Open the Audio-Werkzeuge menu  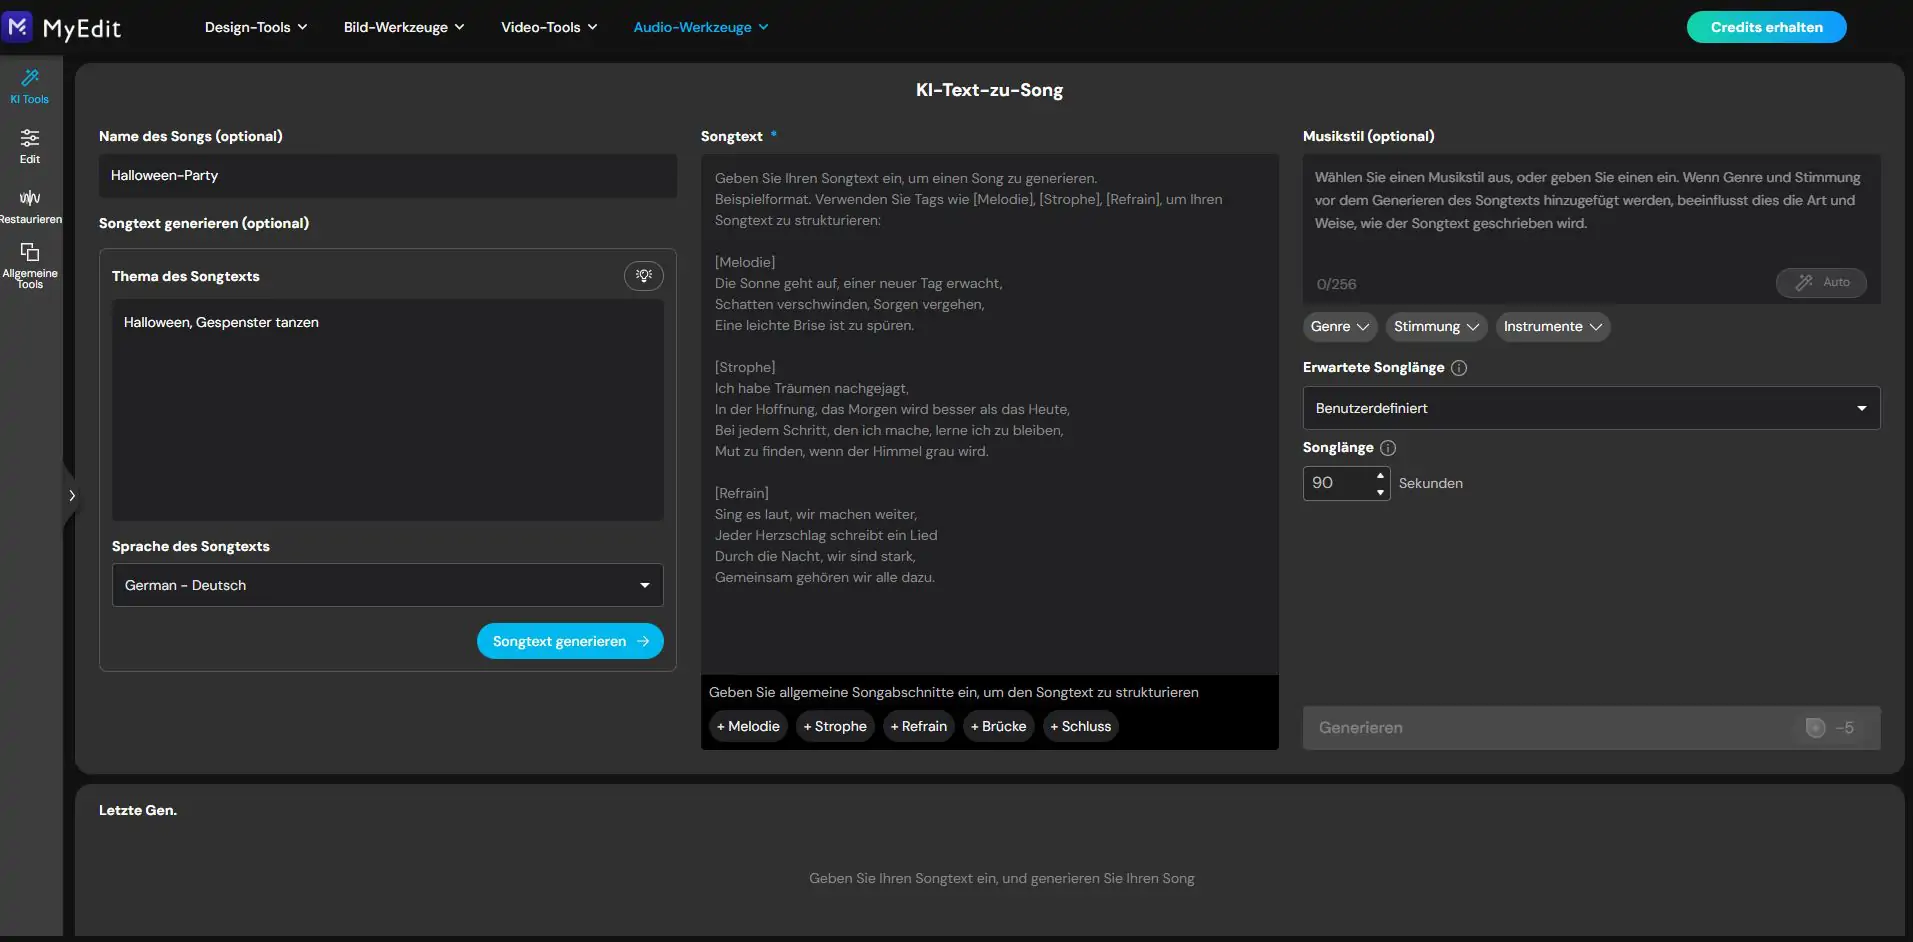tap(700, 27)
